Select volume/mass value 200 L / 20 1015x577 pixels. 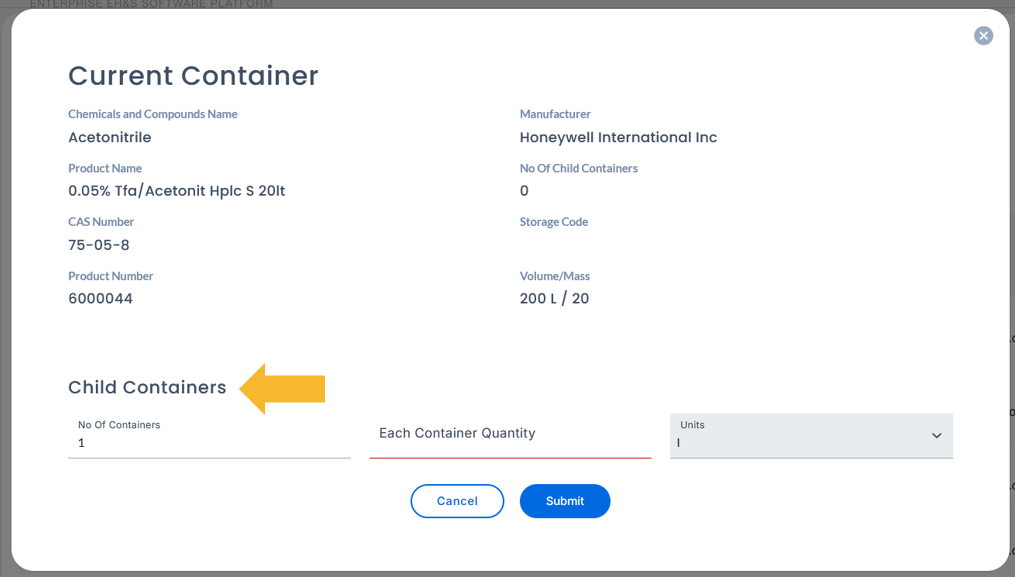pyautogui.click(x=554, y=299)
